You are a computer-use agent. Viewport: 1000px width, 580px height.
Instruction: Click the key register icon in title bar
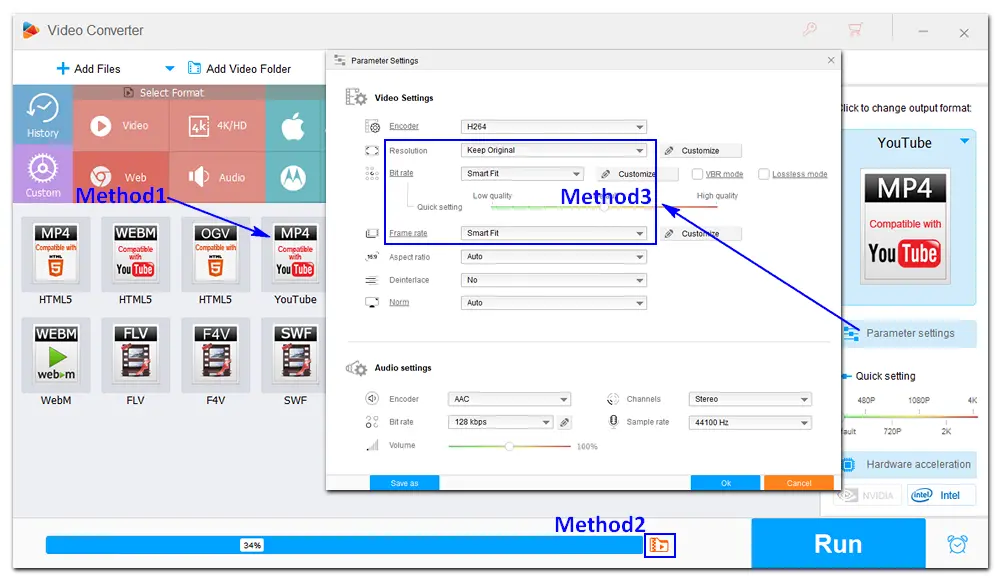[809, 29]
